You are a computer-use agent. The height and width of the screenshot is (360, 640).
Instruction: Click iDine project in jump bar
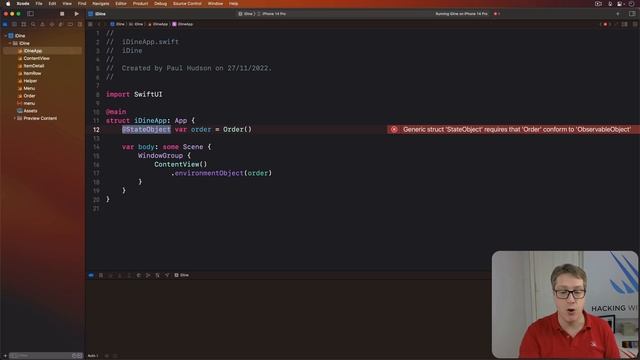click(118, 24)
